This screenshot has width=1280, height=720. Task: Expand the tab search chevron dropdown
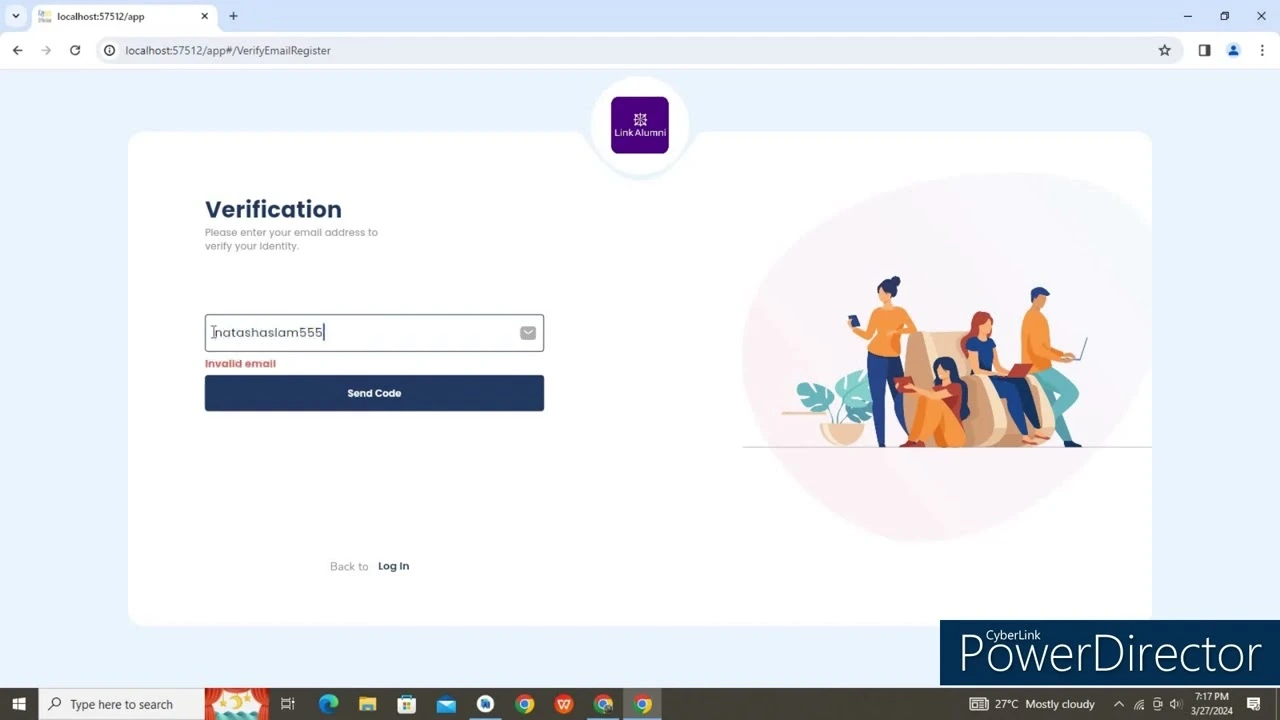point(15,16)
